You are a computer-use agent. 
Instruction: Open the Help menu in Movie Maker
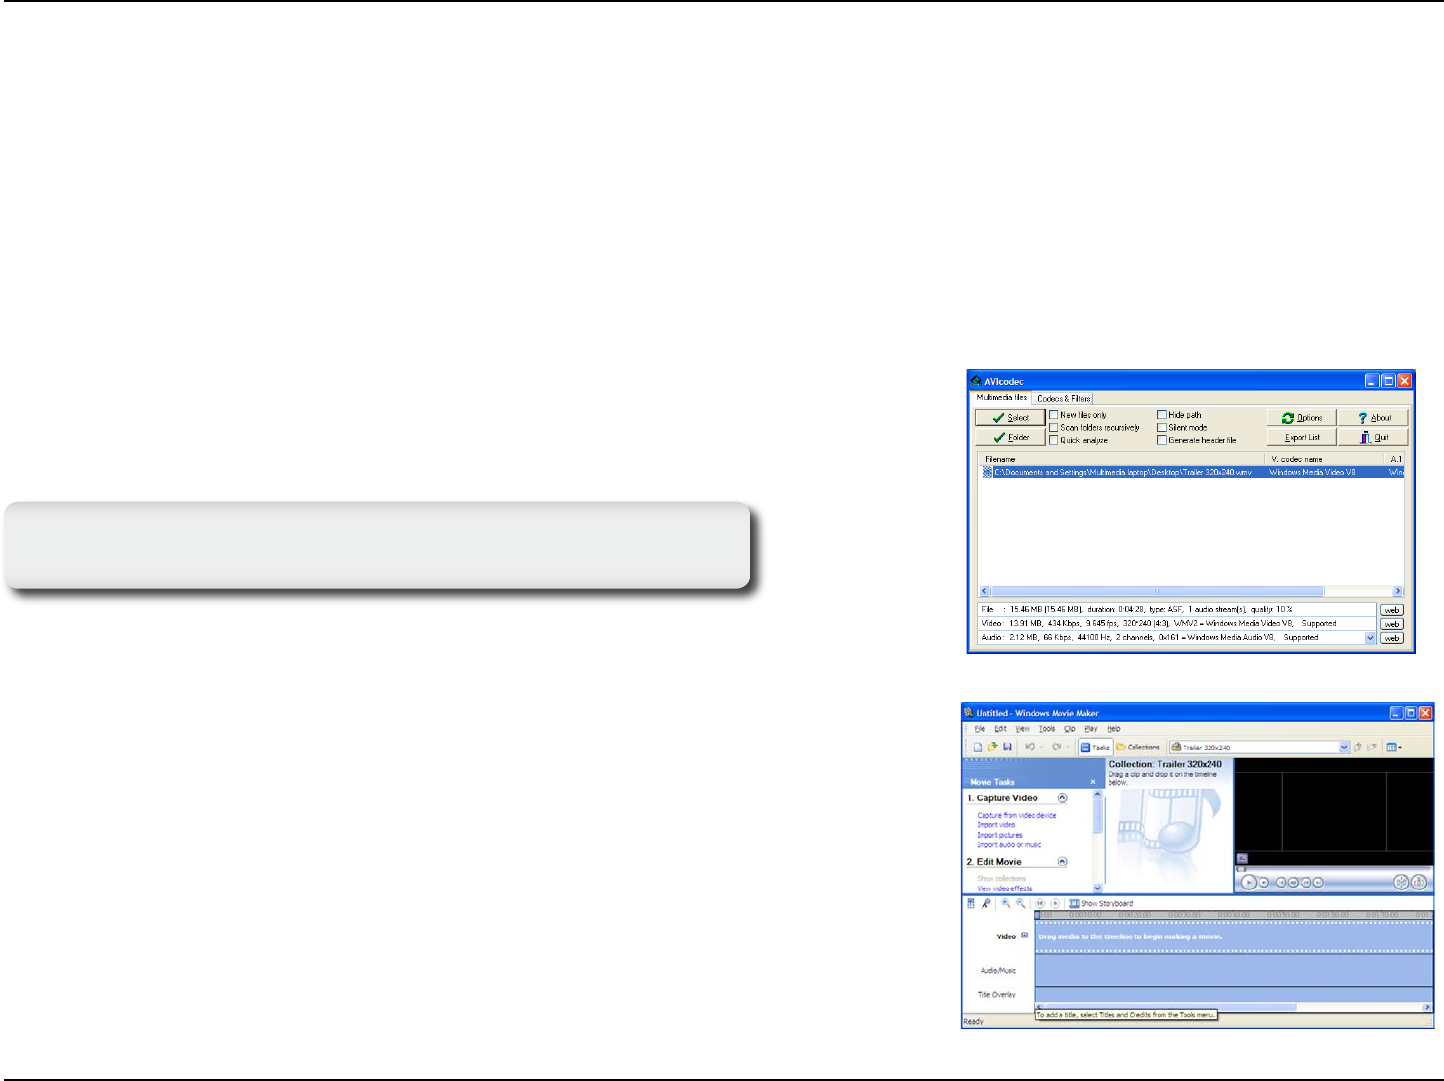click(1114, 729)
